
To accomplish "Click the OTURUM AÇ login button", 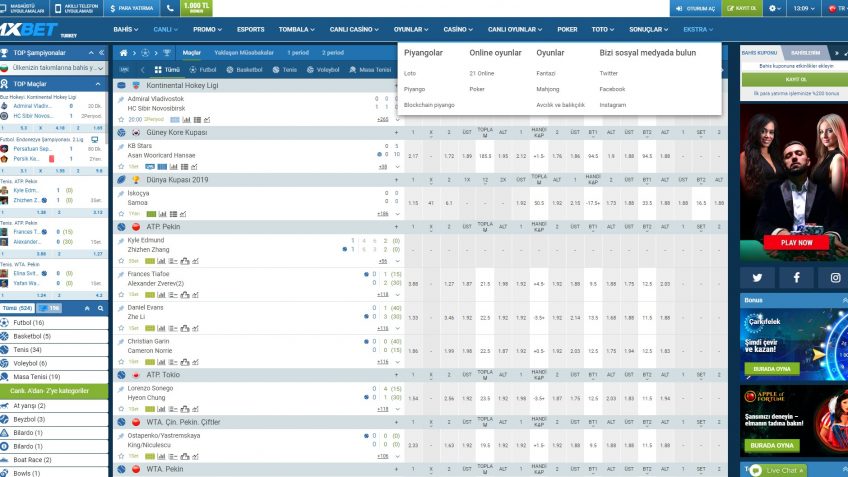I will pyautogui.click(x=695, y=8).
